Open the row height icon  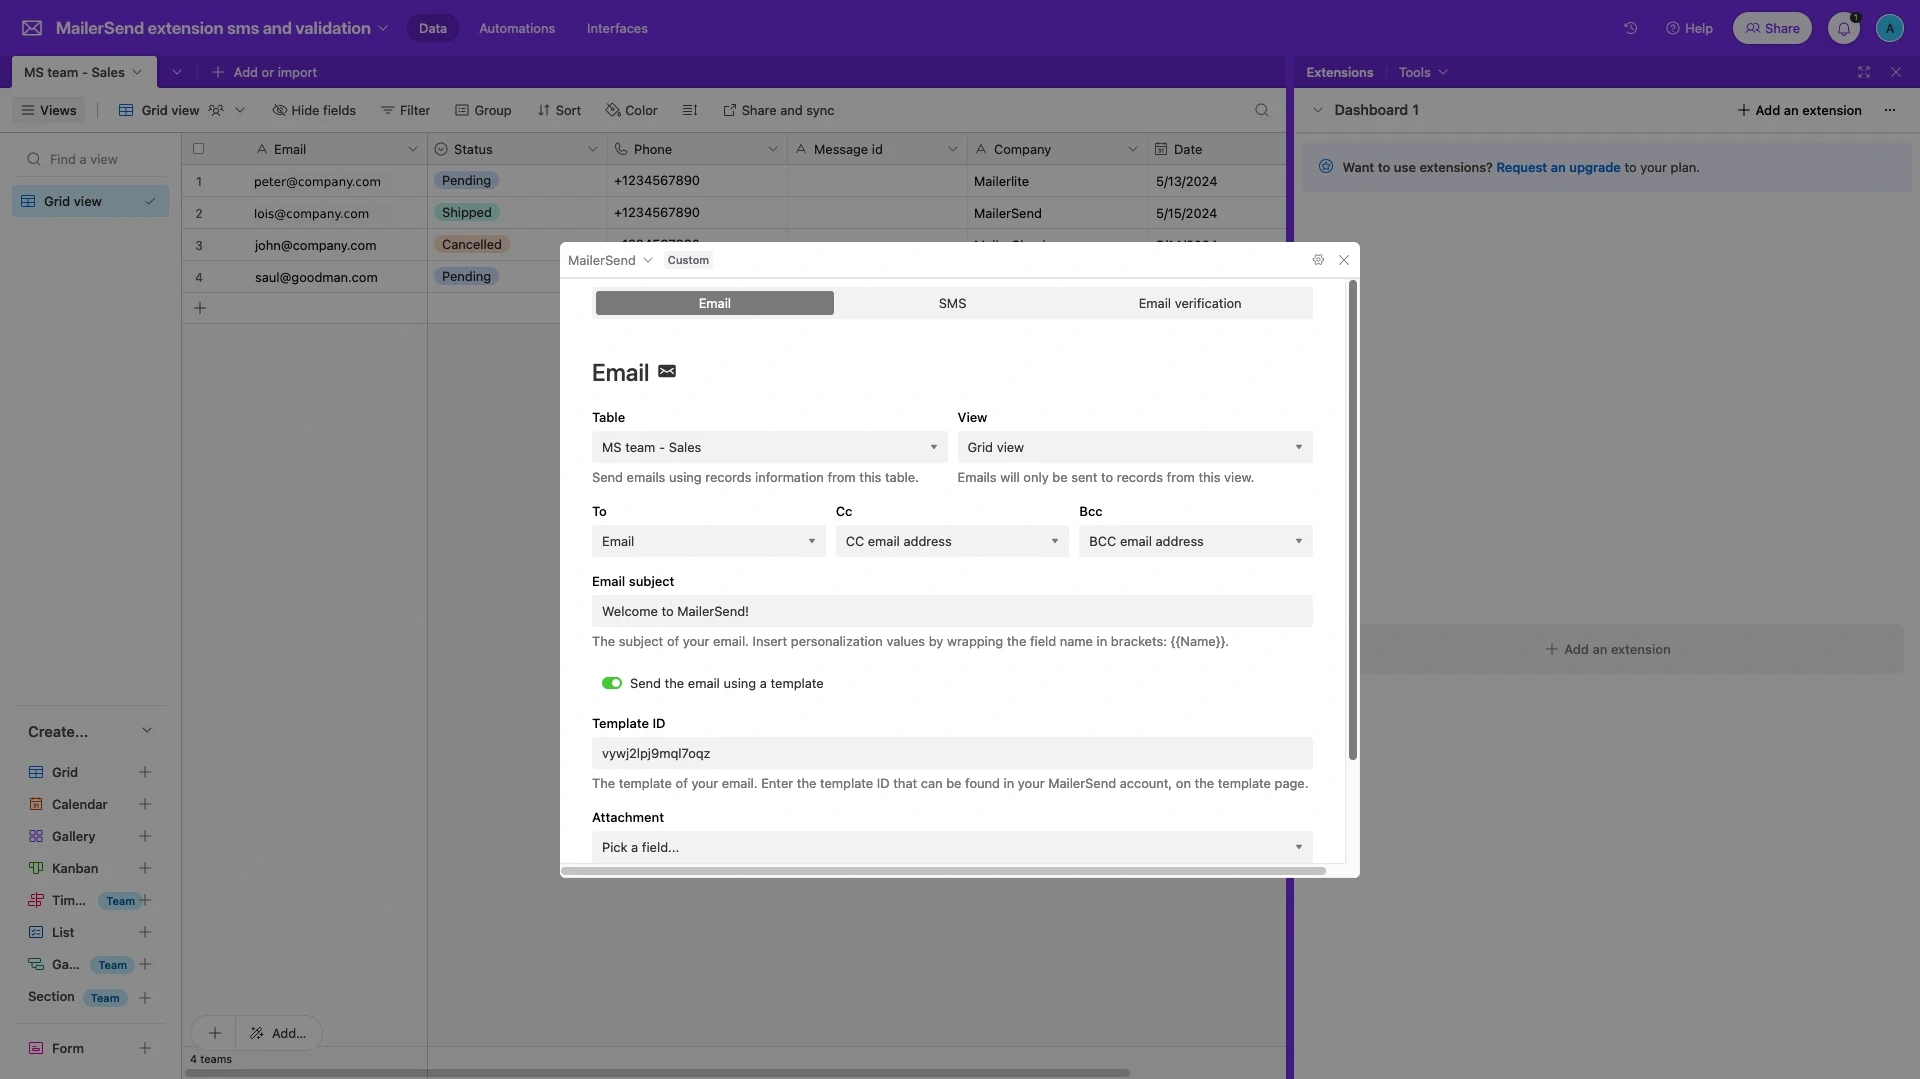[x=689, y=110]
